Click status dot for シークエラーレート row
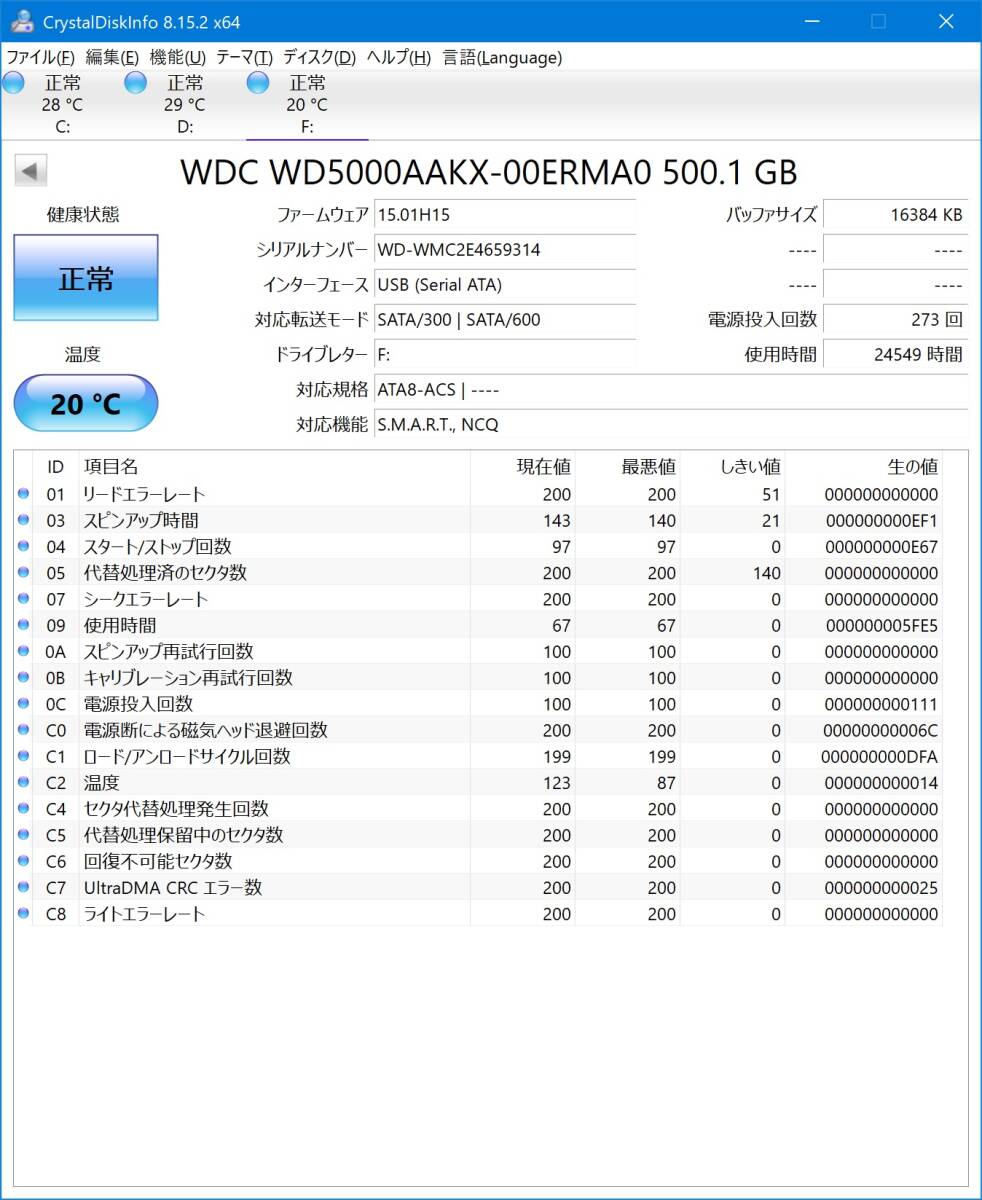Viewport: 982px width, 1200px height. (x=23, y=599)
